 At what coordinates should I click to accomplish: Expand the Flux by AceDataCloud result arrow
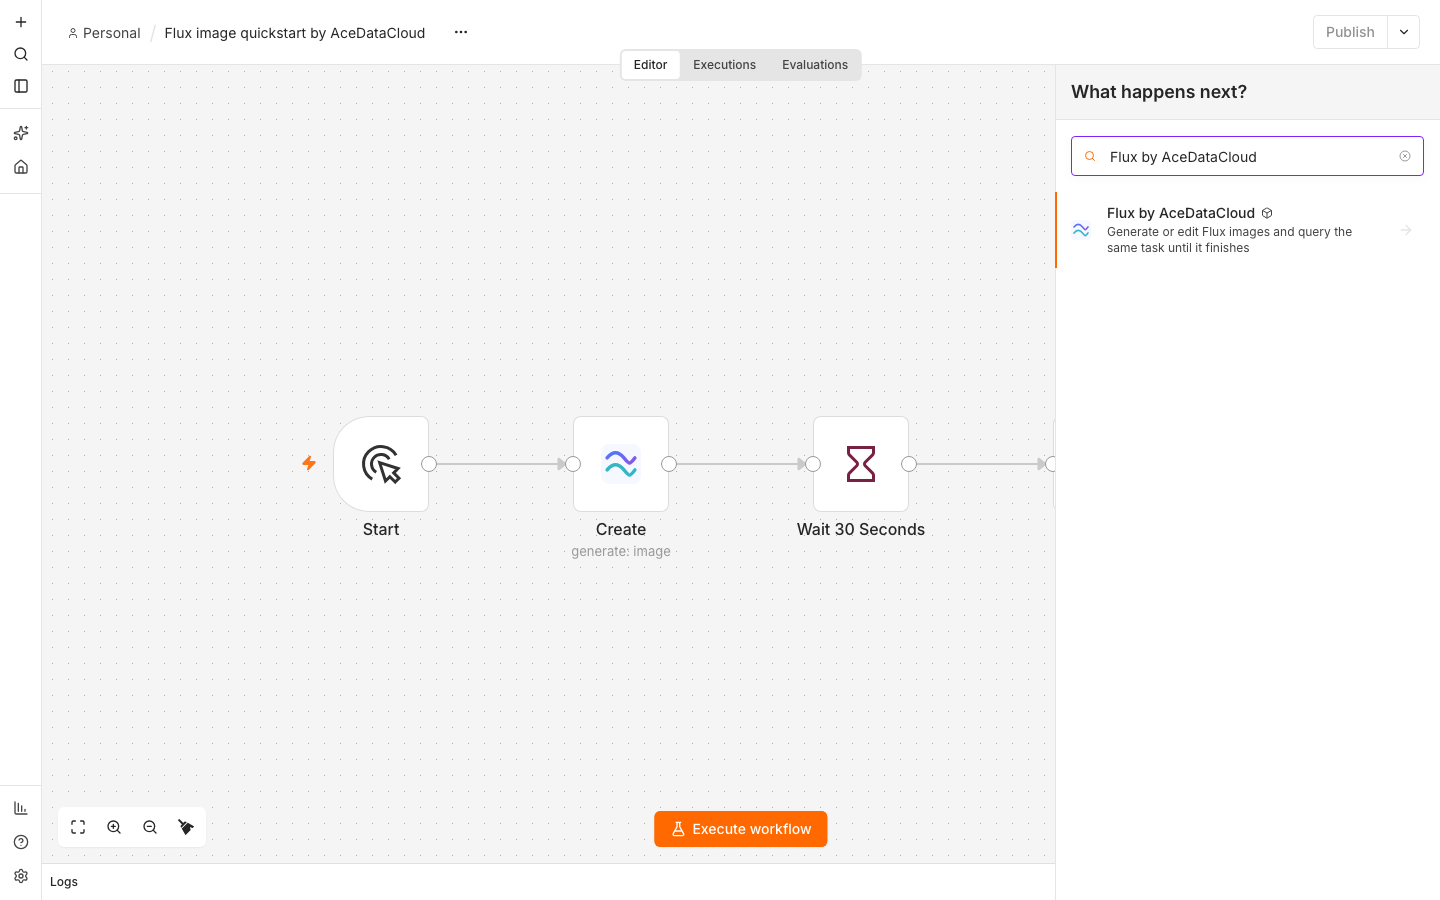pyautogui.click(x=1406, y=230)
